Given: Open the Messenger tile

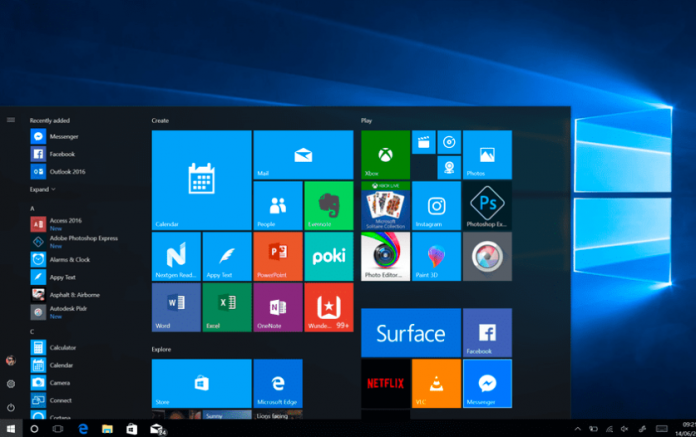Looking at the screenshot, I should click(487, 384).
